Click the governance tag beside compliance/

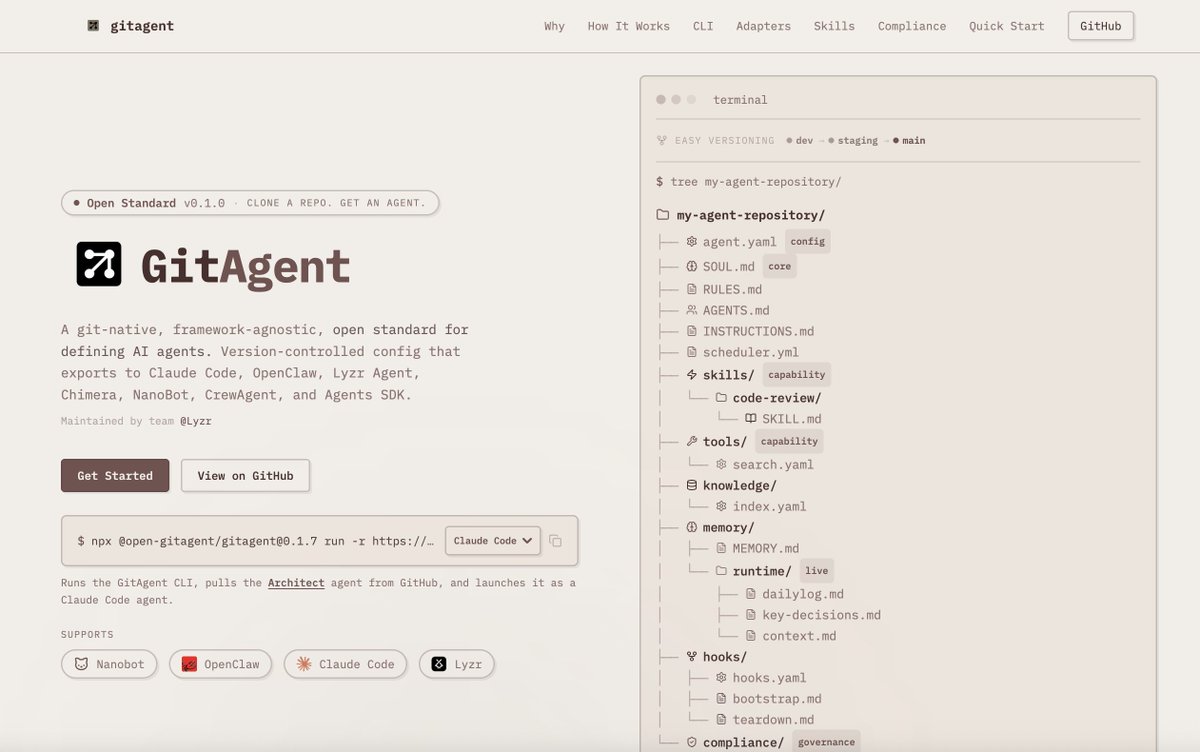pyautogui.click(x=826, y=743)
